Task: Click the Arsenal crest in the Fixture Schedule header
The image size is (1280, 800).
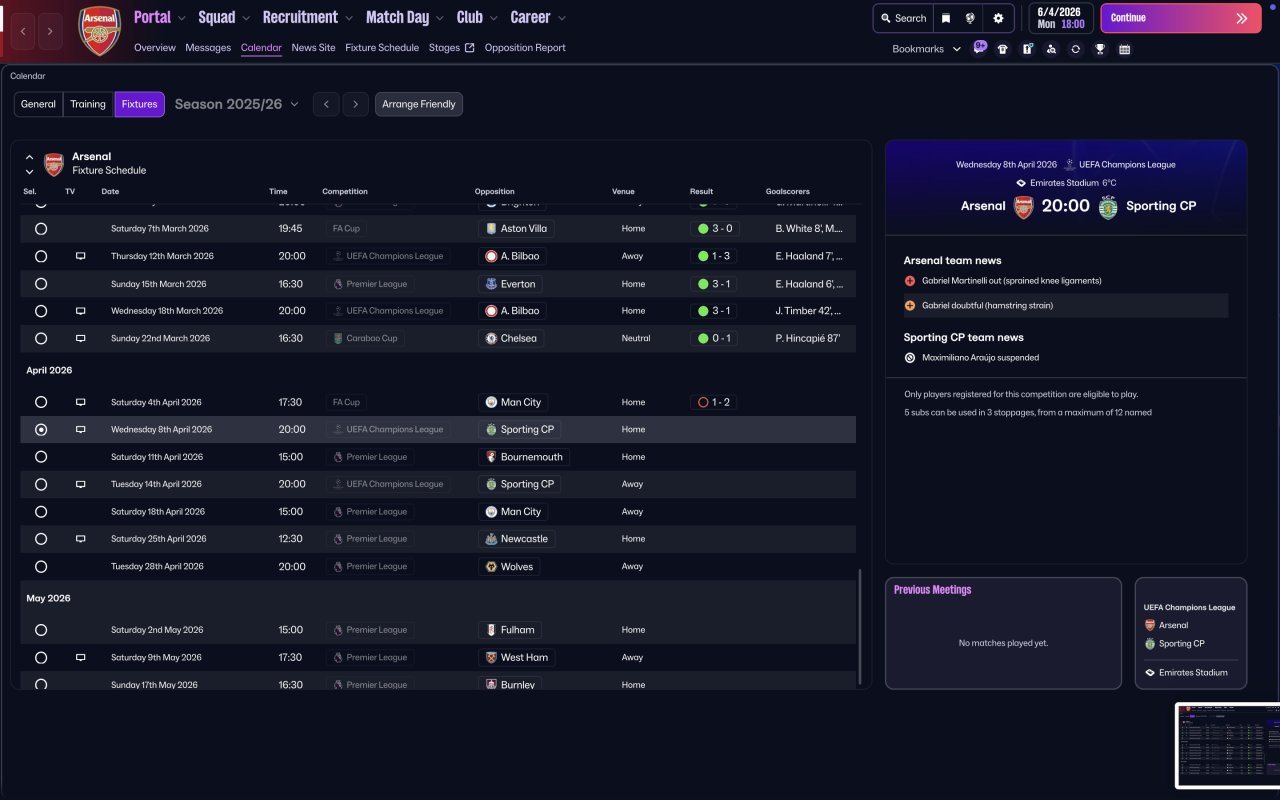Action: (x=54, y=164)
